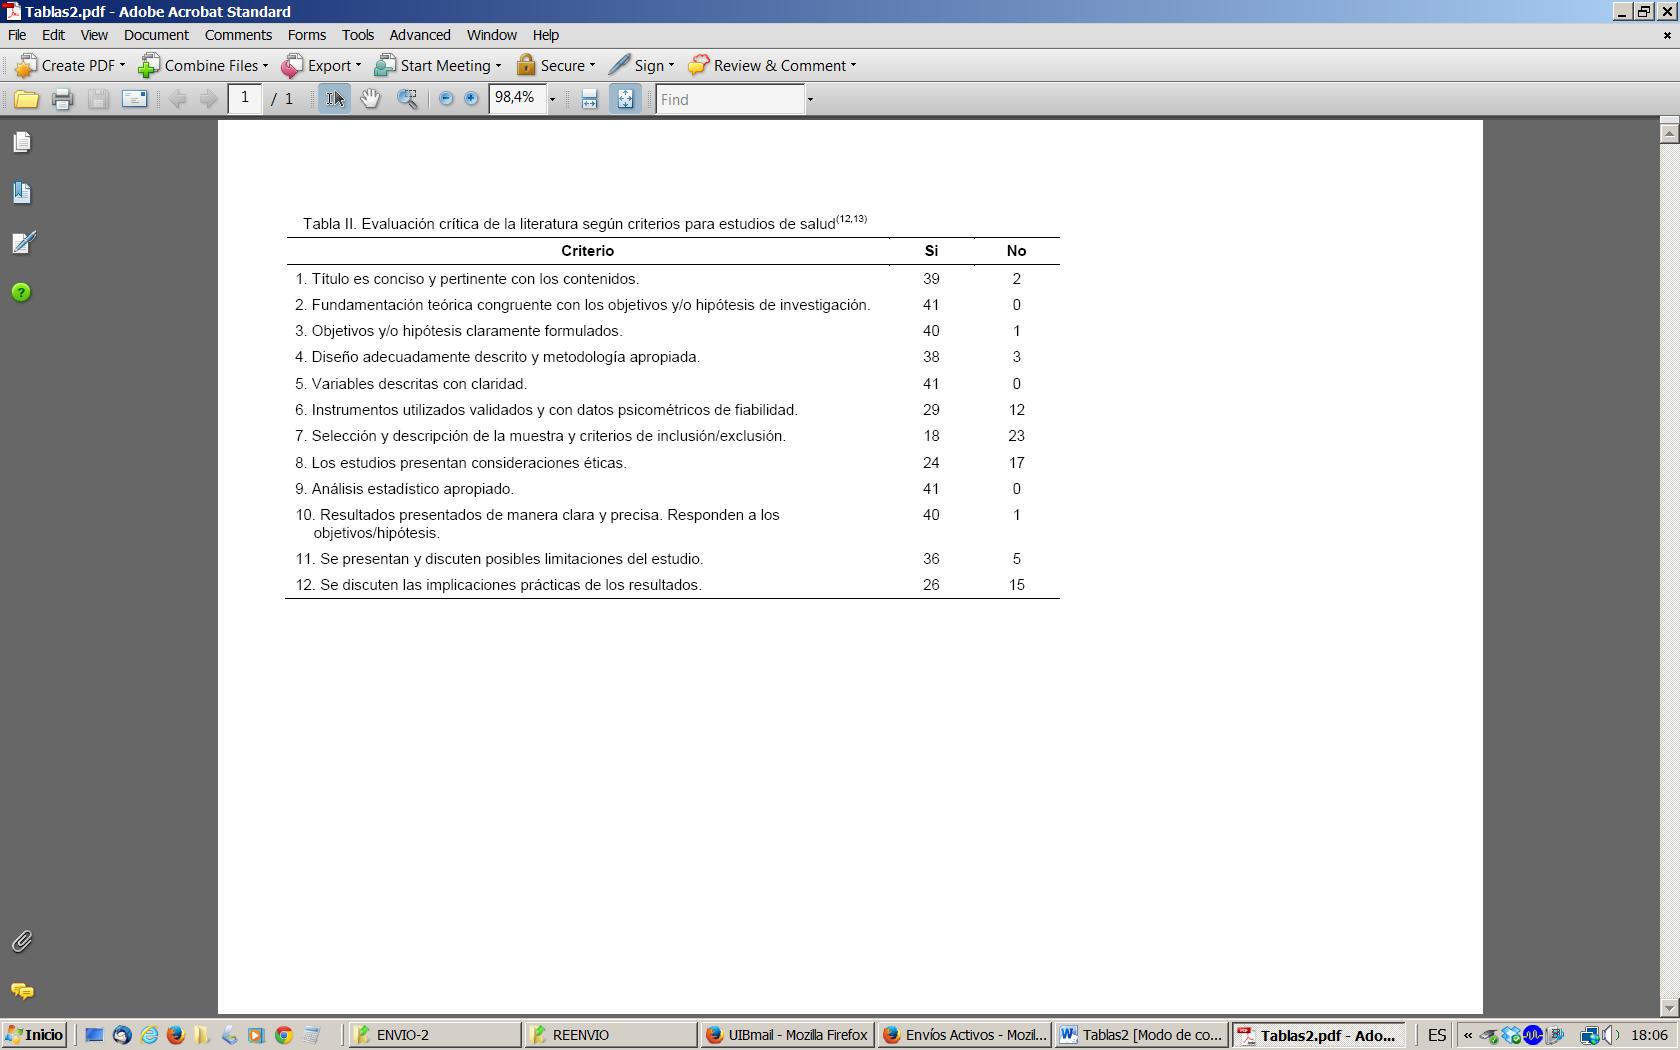The image size is (1680, 1050).
Task: Open the Attachments paperclip panel
Action: 22,941
